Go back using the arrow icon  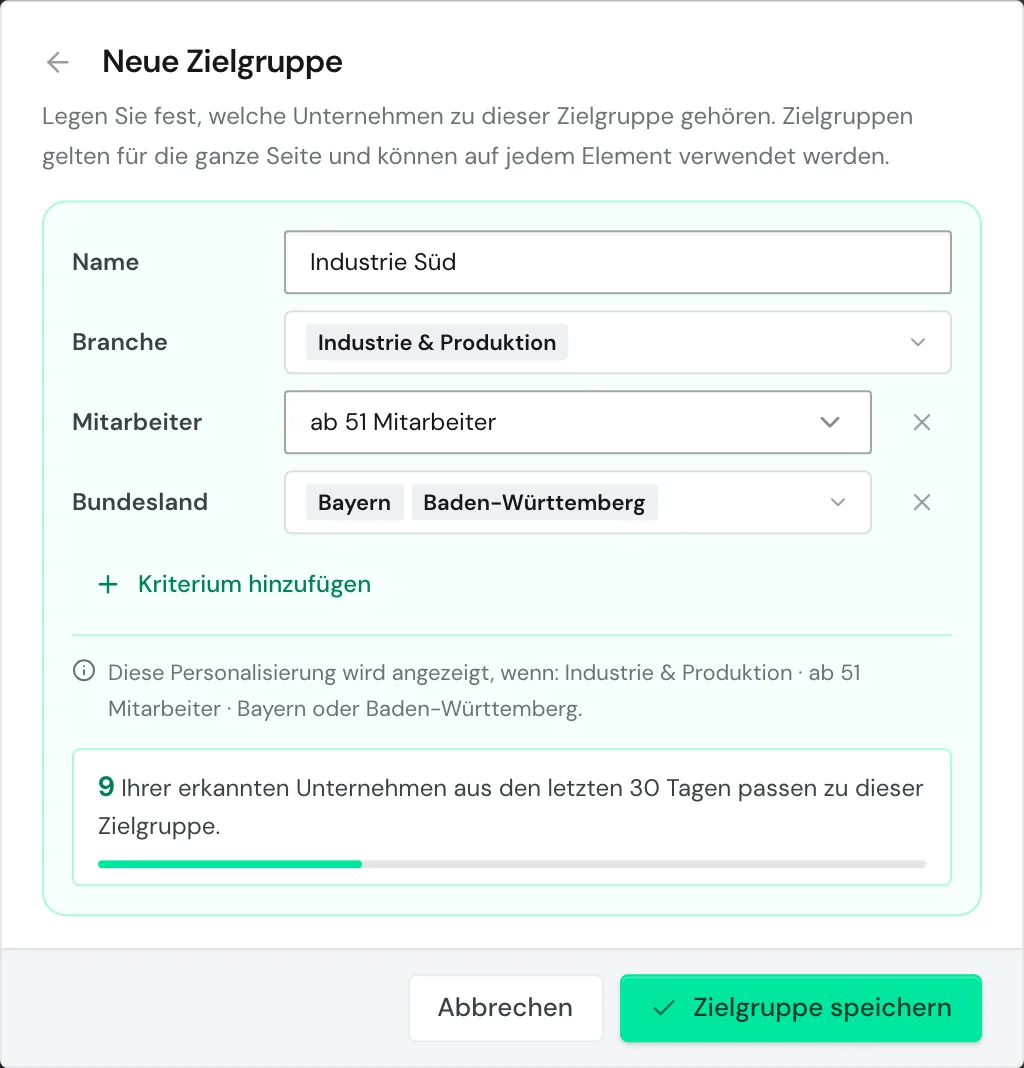click(x=58, y=63)
